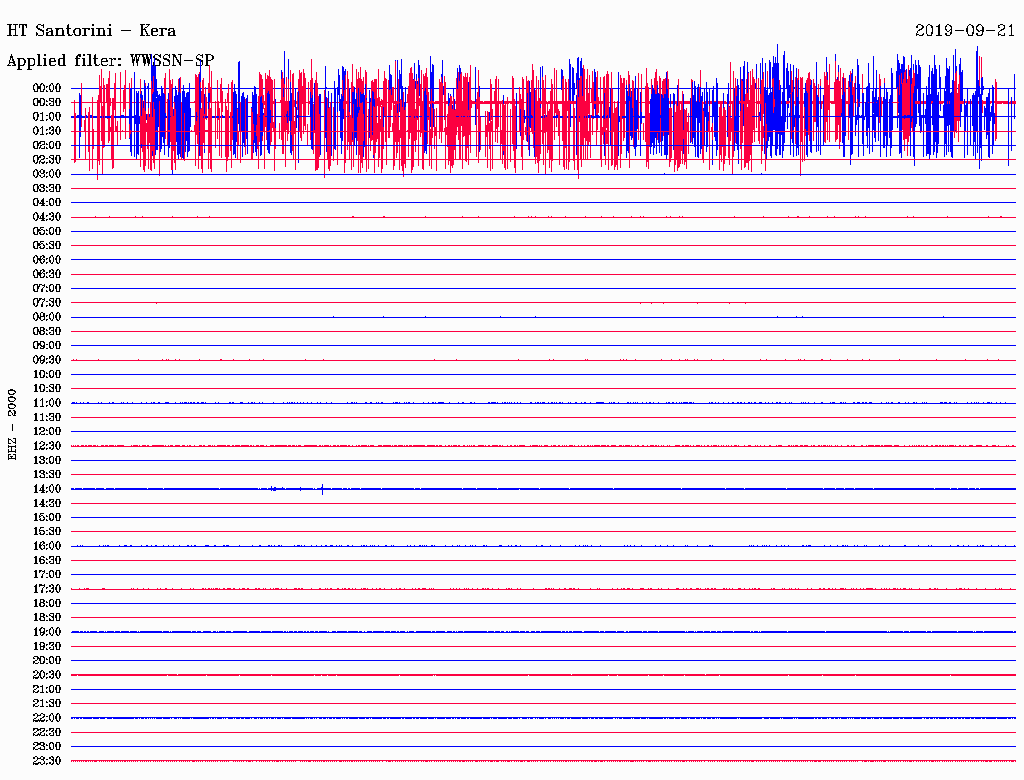Select the 23:30 time label
The height and width of the screenshot is (780, 1024).
pyautogui.click(x=48, y=761)
